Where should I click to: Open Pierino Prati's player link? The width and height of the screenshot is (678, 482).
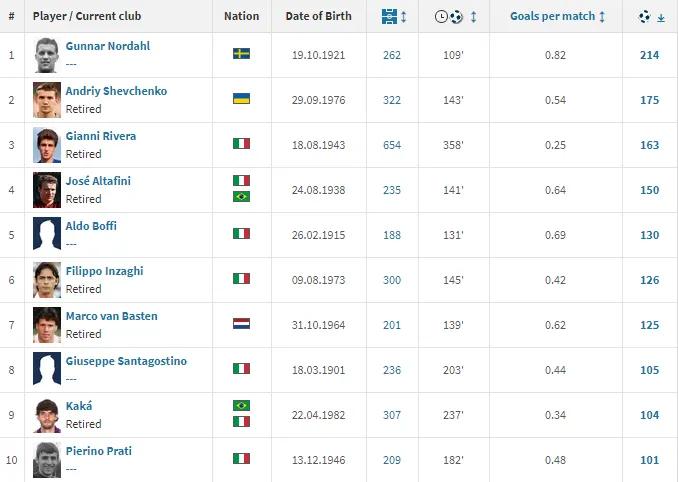pos(98,451)
